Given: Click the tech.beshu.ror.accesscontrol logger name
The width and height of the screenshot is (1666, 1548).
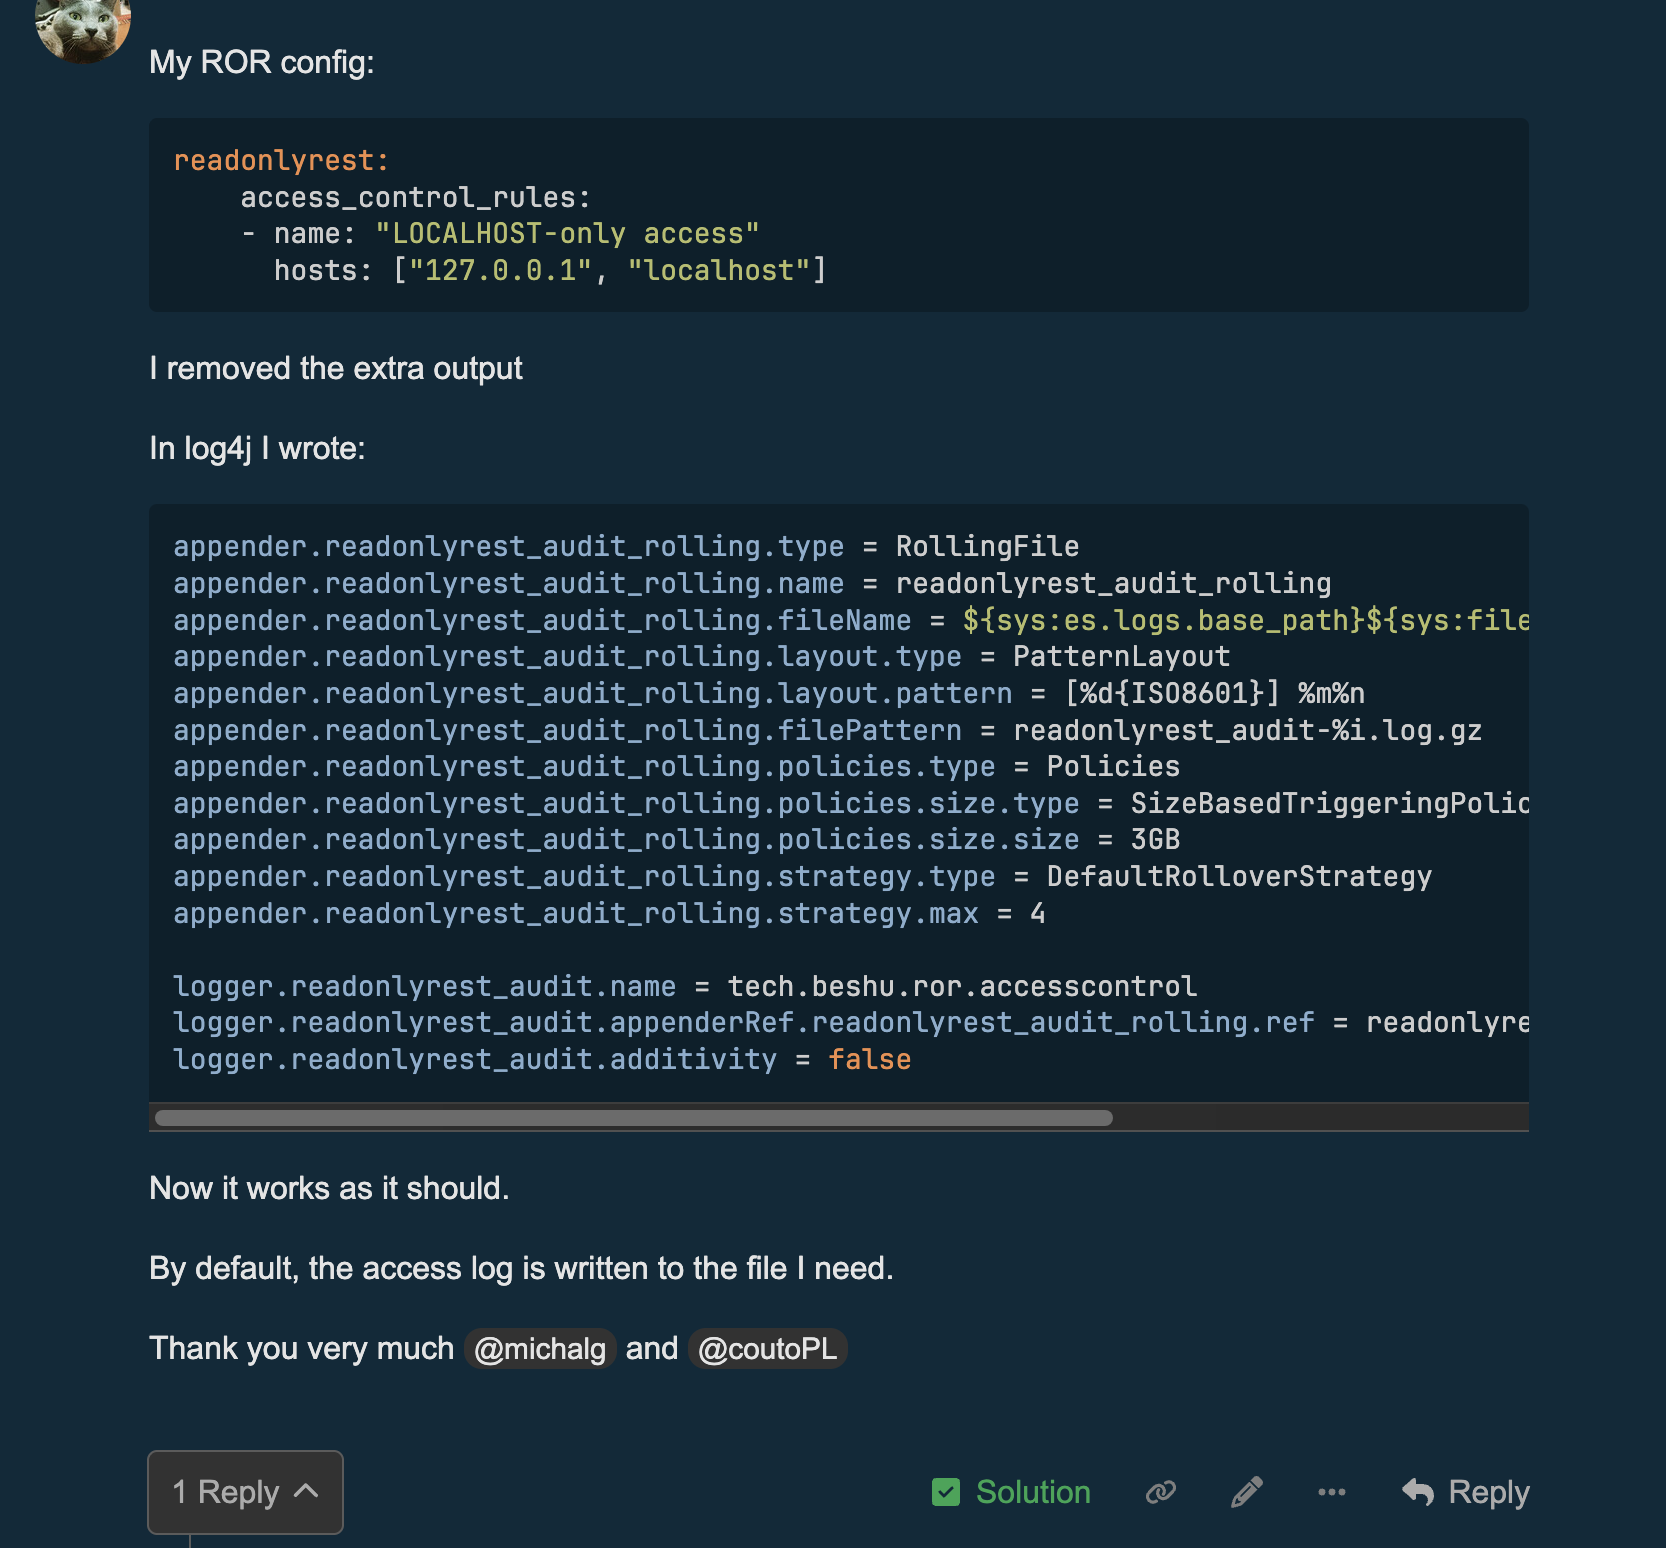Looking at the screenshot, I should click(961, 987).
